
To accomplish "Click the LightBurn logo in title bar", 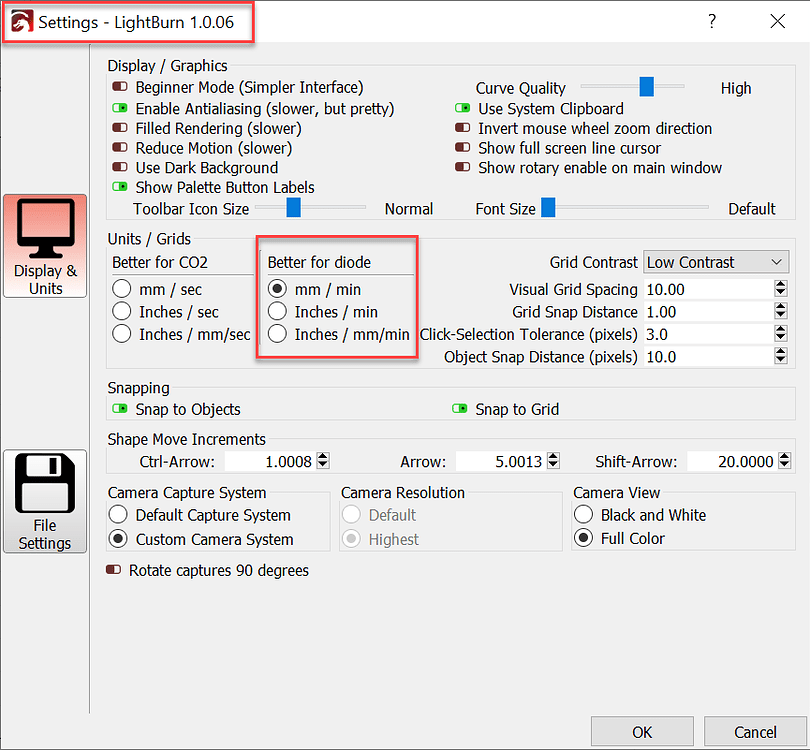I will 21,21.
